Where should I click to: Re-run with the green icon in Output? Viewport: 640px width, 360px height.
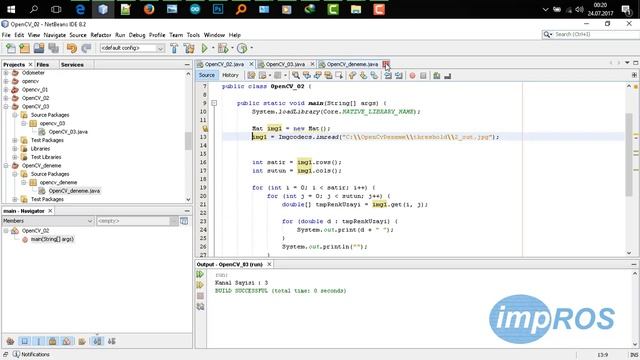click(200, 274)
